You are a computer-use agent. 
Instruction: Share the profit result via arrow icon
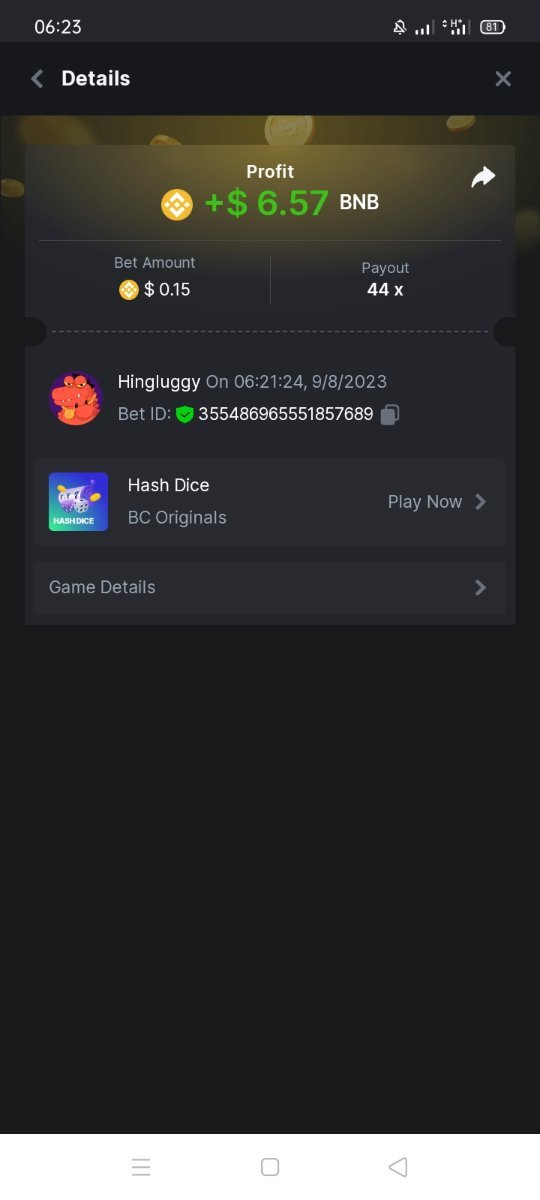click(483, 177)
